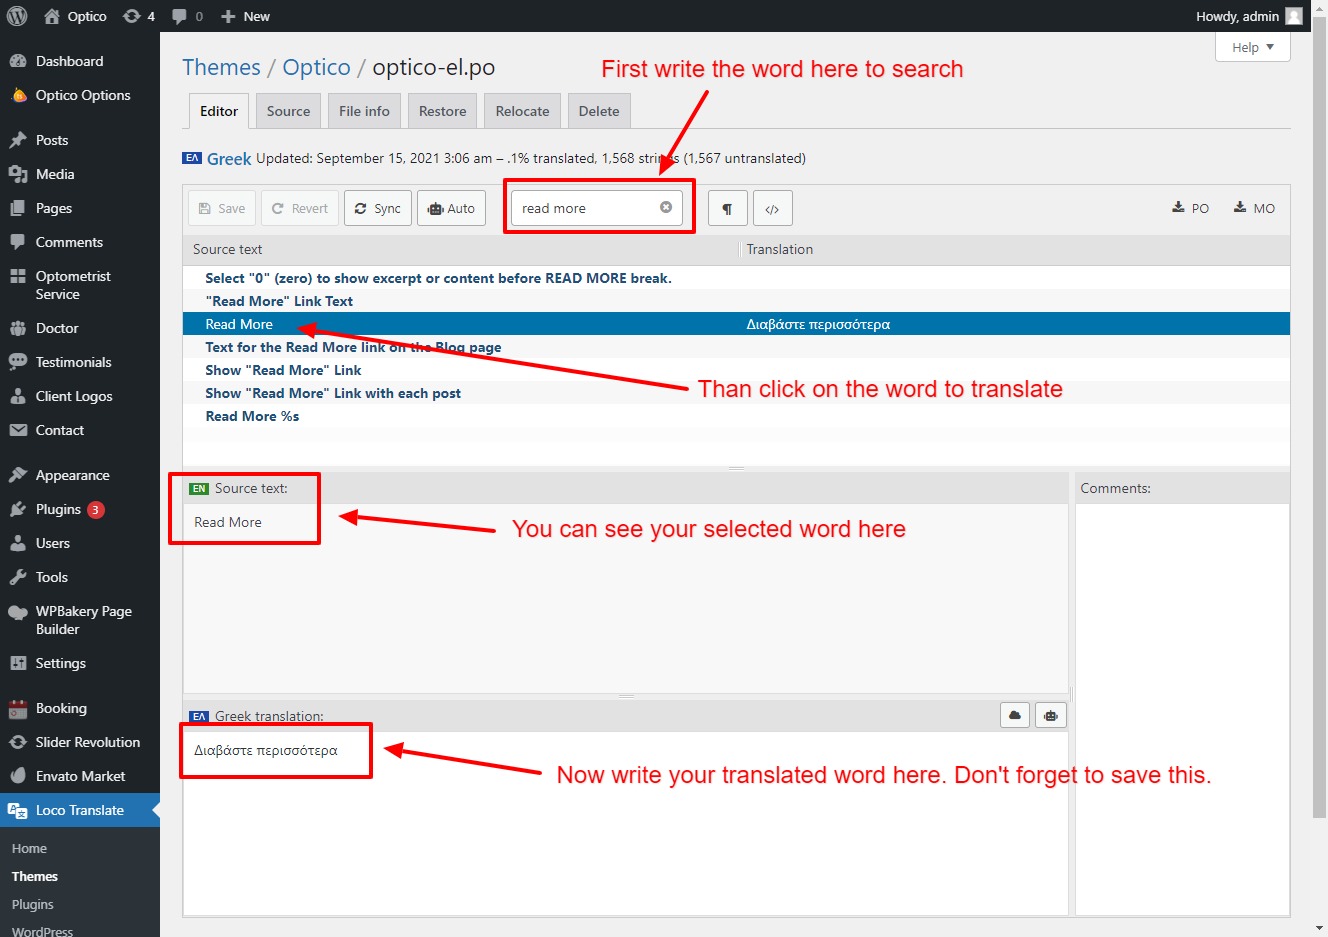The width and height of the screenshot is (1328, 937).
Task: Switch to the Source tab
Action: pos(288,111)
